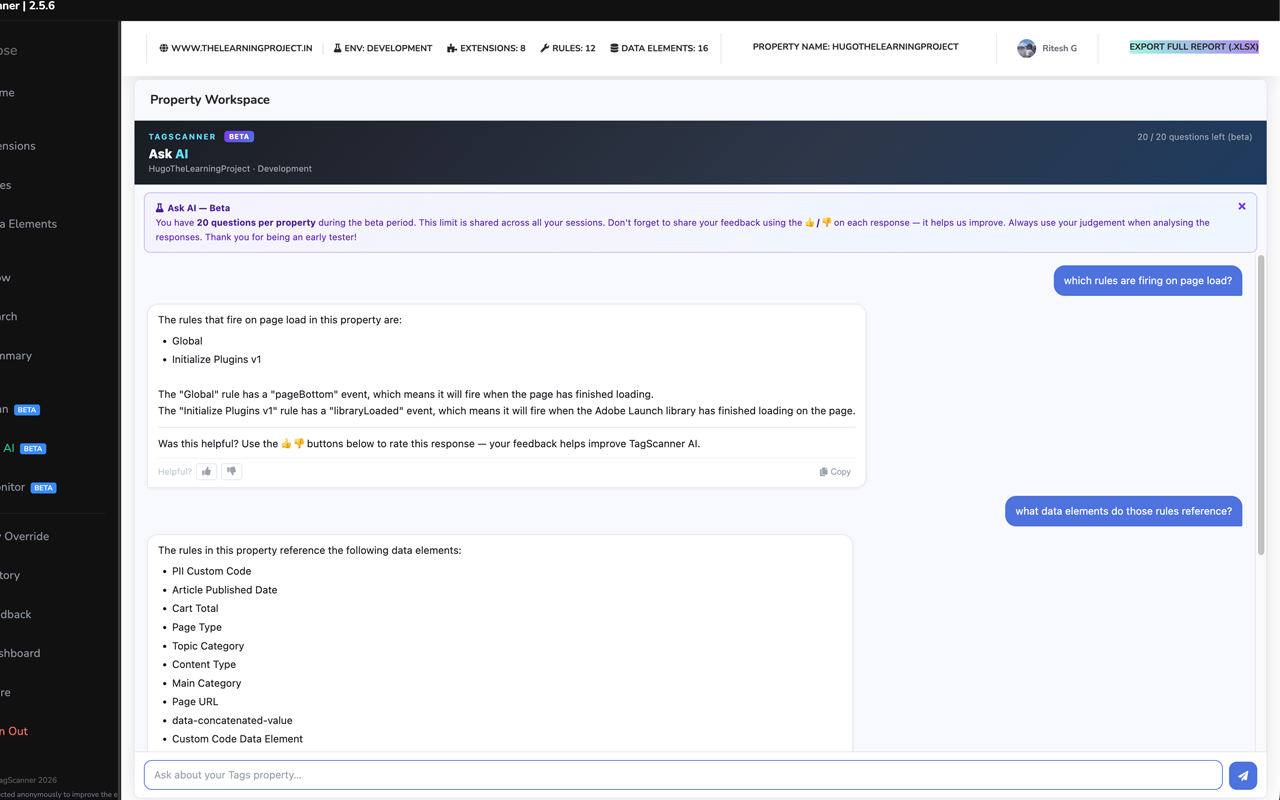
Task: Click the globe icon next to the website URL
Action: click(x=164, y=48)
